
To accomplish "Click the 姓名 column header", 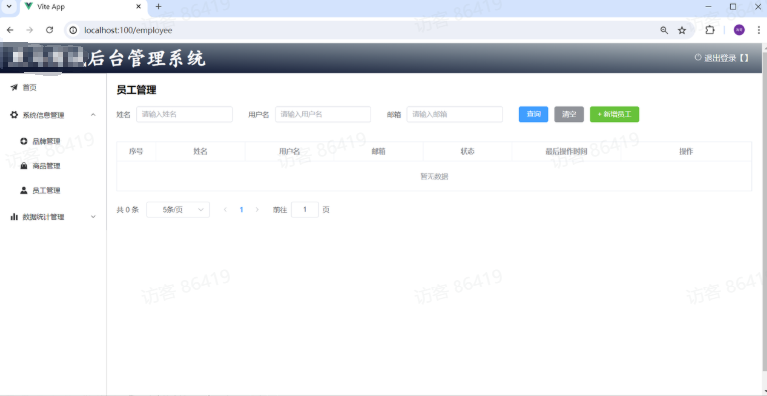I will tap(201, 152).
